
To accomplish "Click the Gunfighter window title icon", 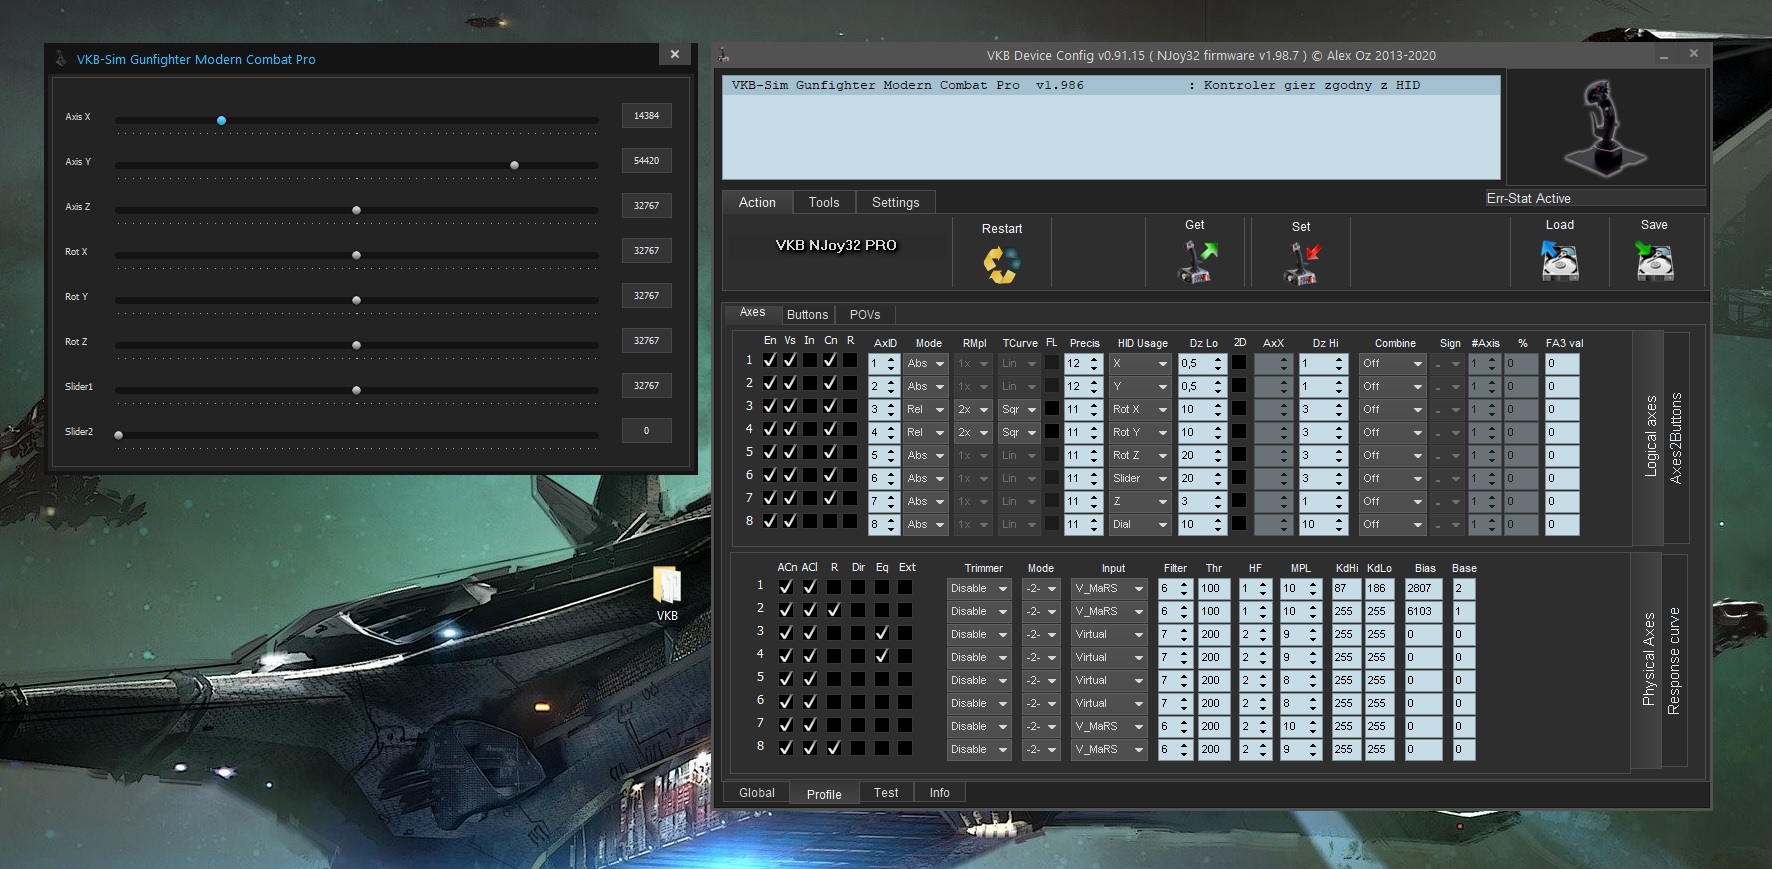I will [x=61, y=59].
